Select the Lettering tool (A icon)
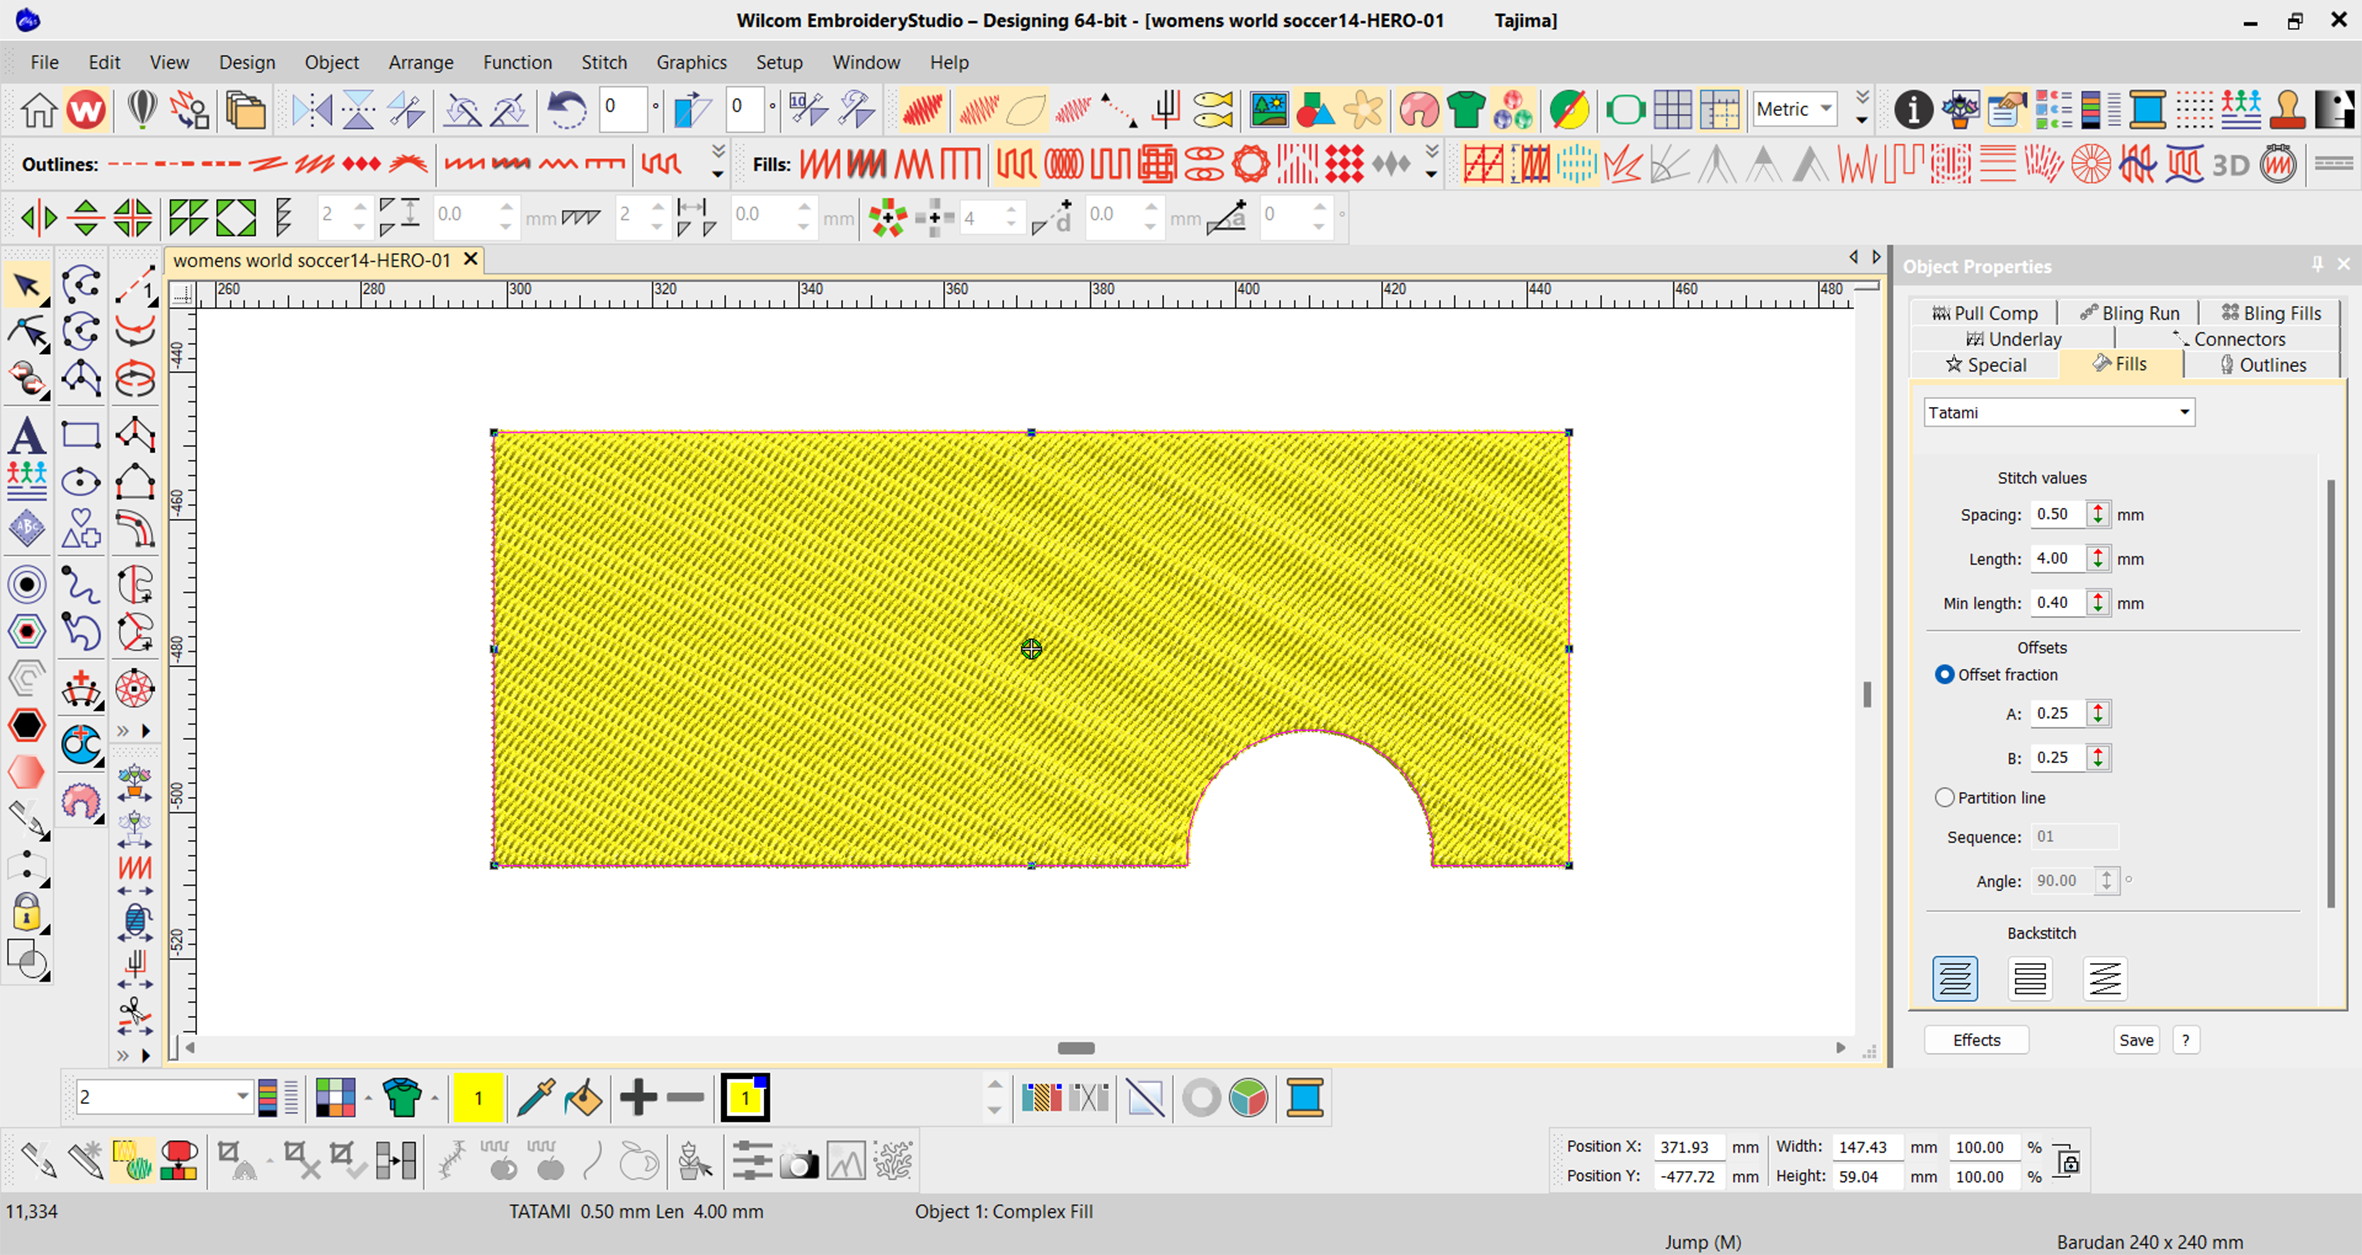 click(27, 436)
